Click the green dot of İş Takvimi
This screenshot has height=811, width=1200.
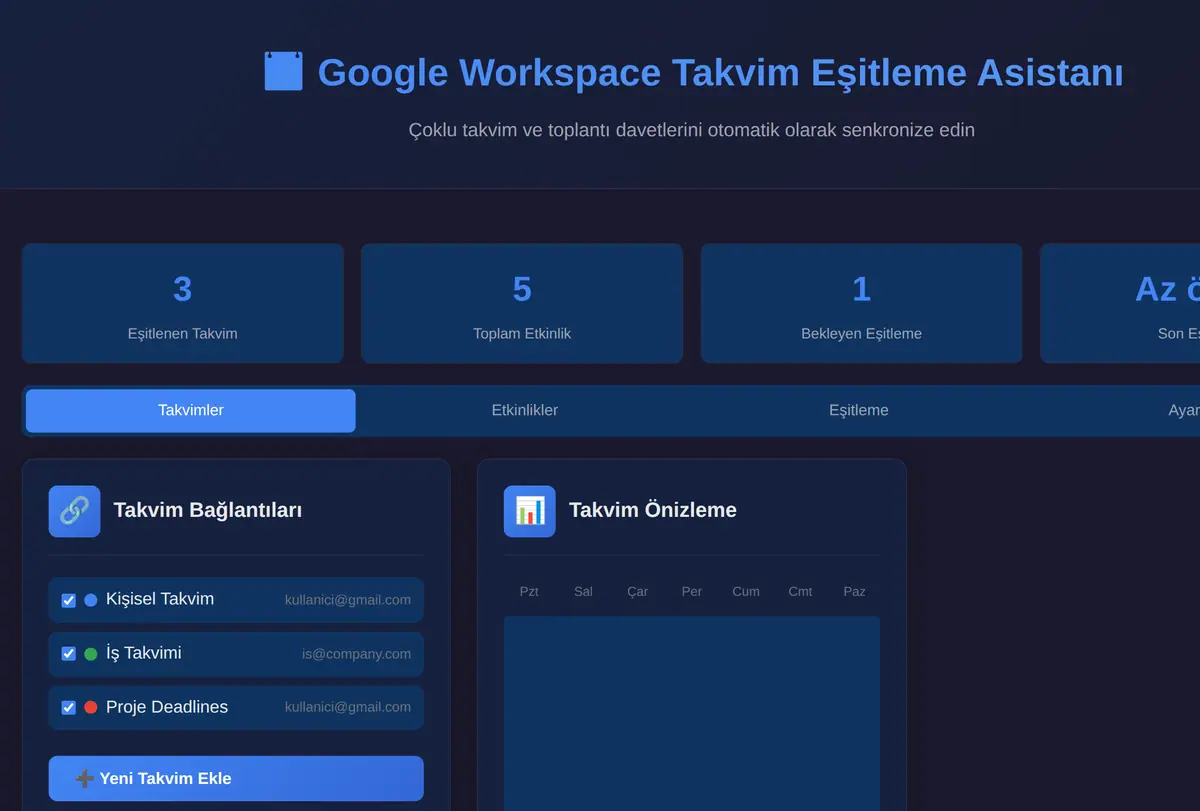click(x=91, y=654)
